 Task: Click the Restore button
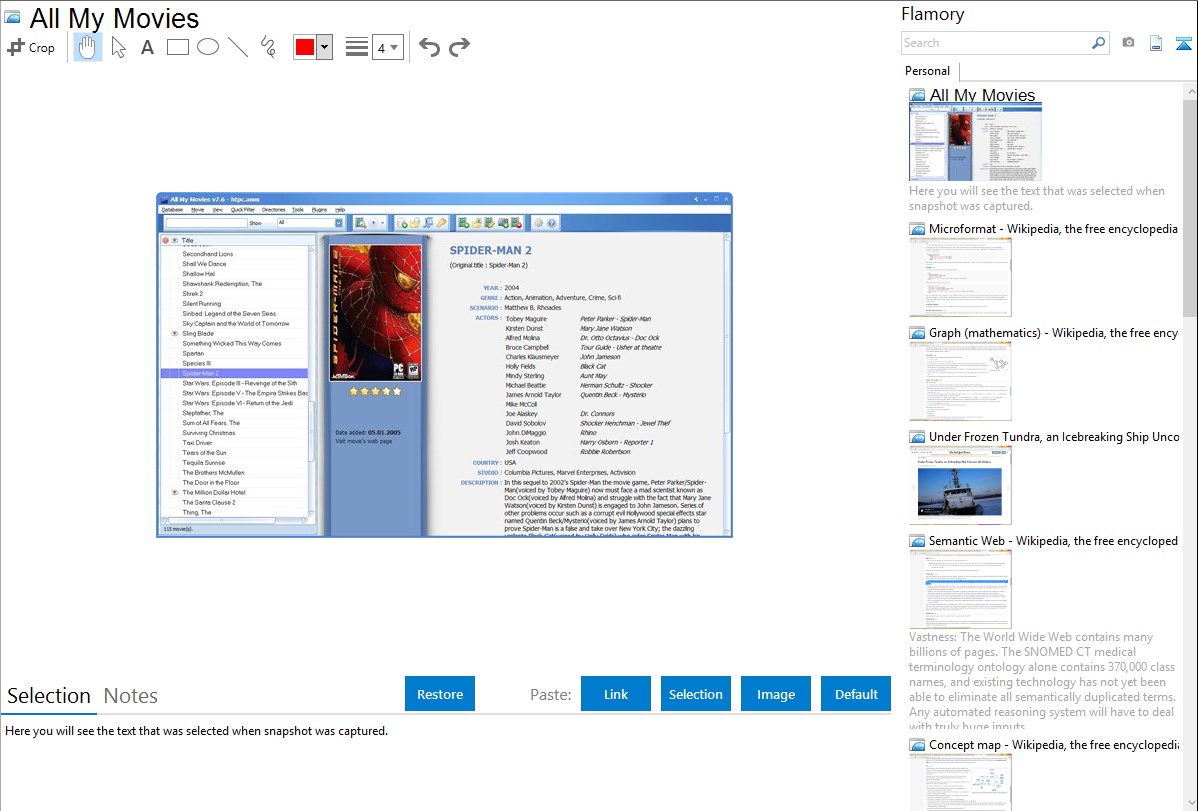point(440,694)
